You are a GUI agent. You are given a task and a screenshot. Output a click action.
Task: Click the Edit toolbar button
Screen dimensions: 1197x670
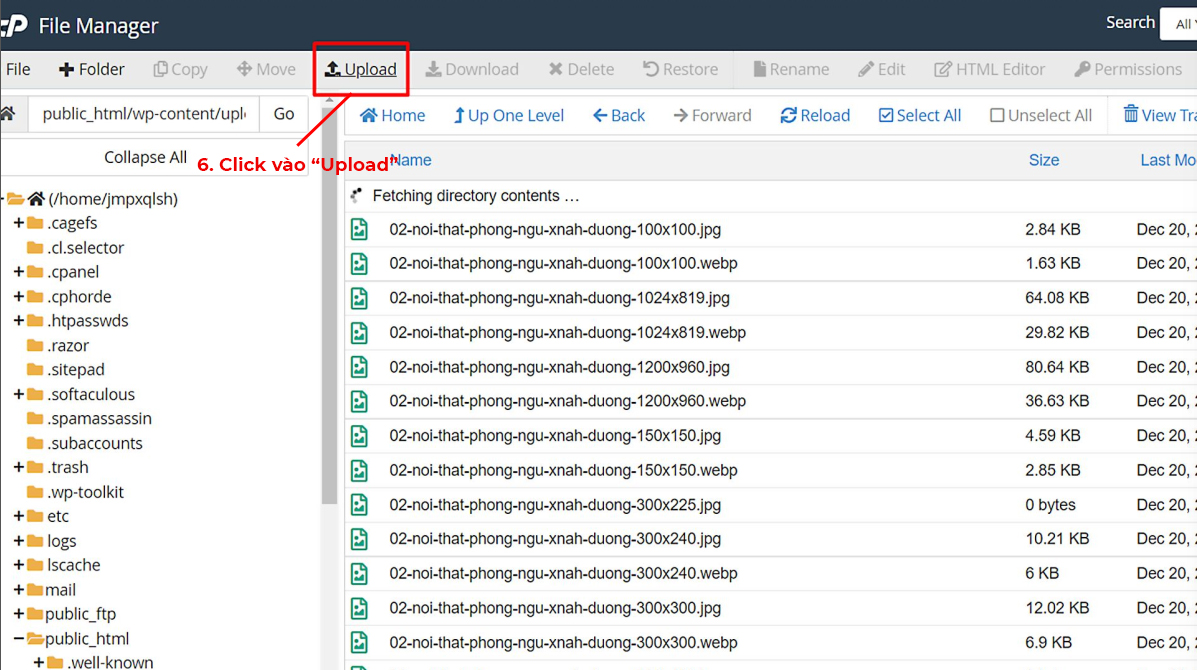click(x=882, y=69)
